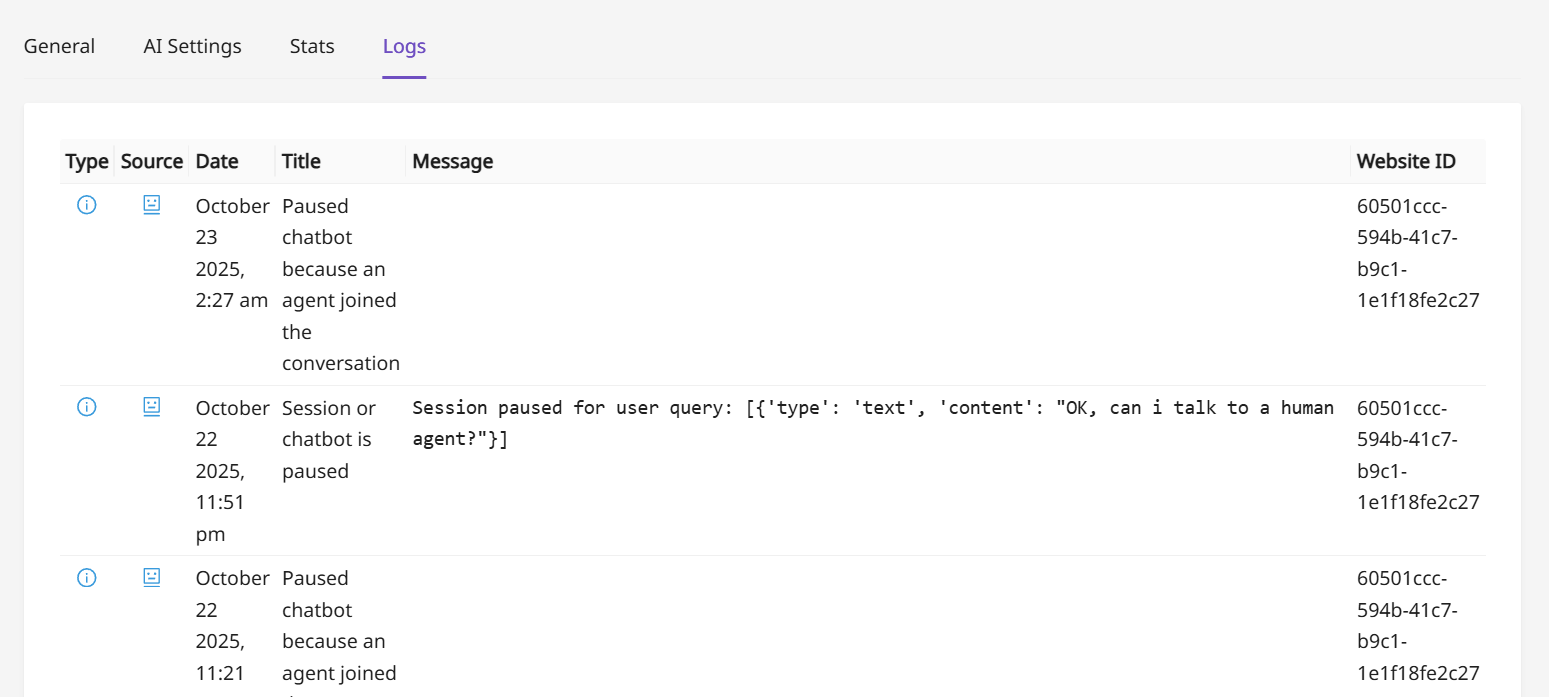Click the info type icon in first log row
The height and width of the screenshot is (697, 1549).
(x=87, y=205)
